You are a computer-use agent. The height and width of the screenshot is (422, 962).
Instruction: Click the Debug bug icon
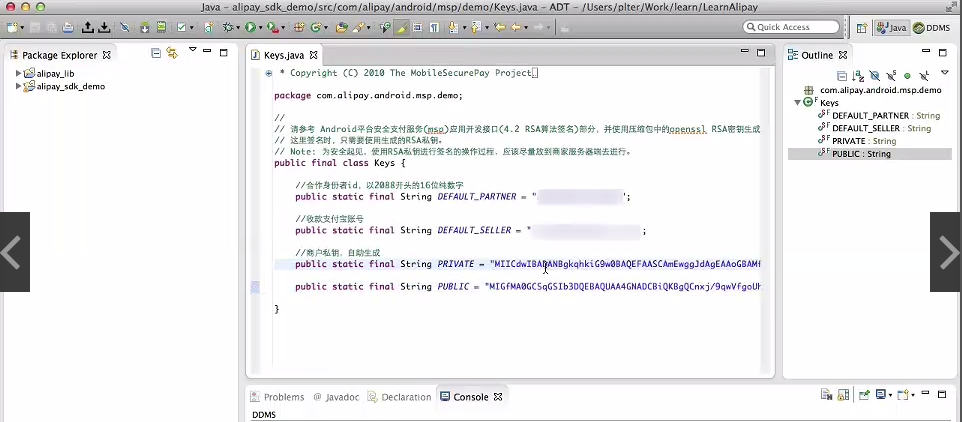(228, 27)
